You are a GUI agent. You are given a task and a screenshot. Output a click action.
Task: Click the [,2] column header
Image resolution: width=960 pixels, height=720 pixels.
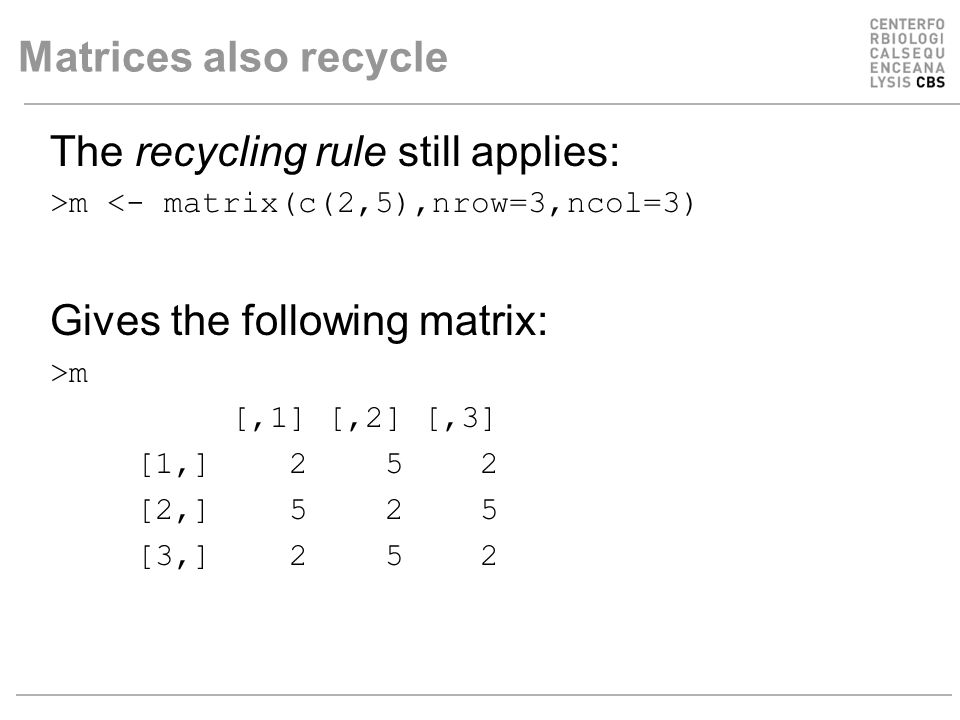[x=366, y=419]
